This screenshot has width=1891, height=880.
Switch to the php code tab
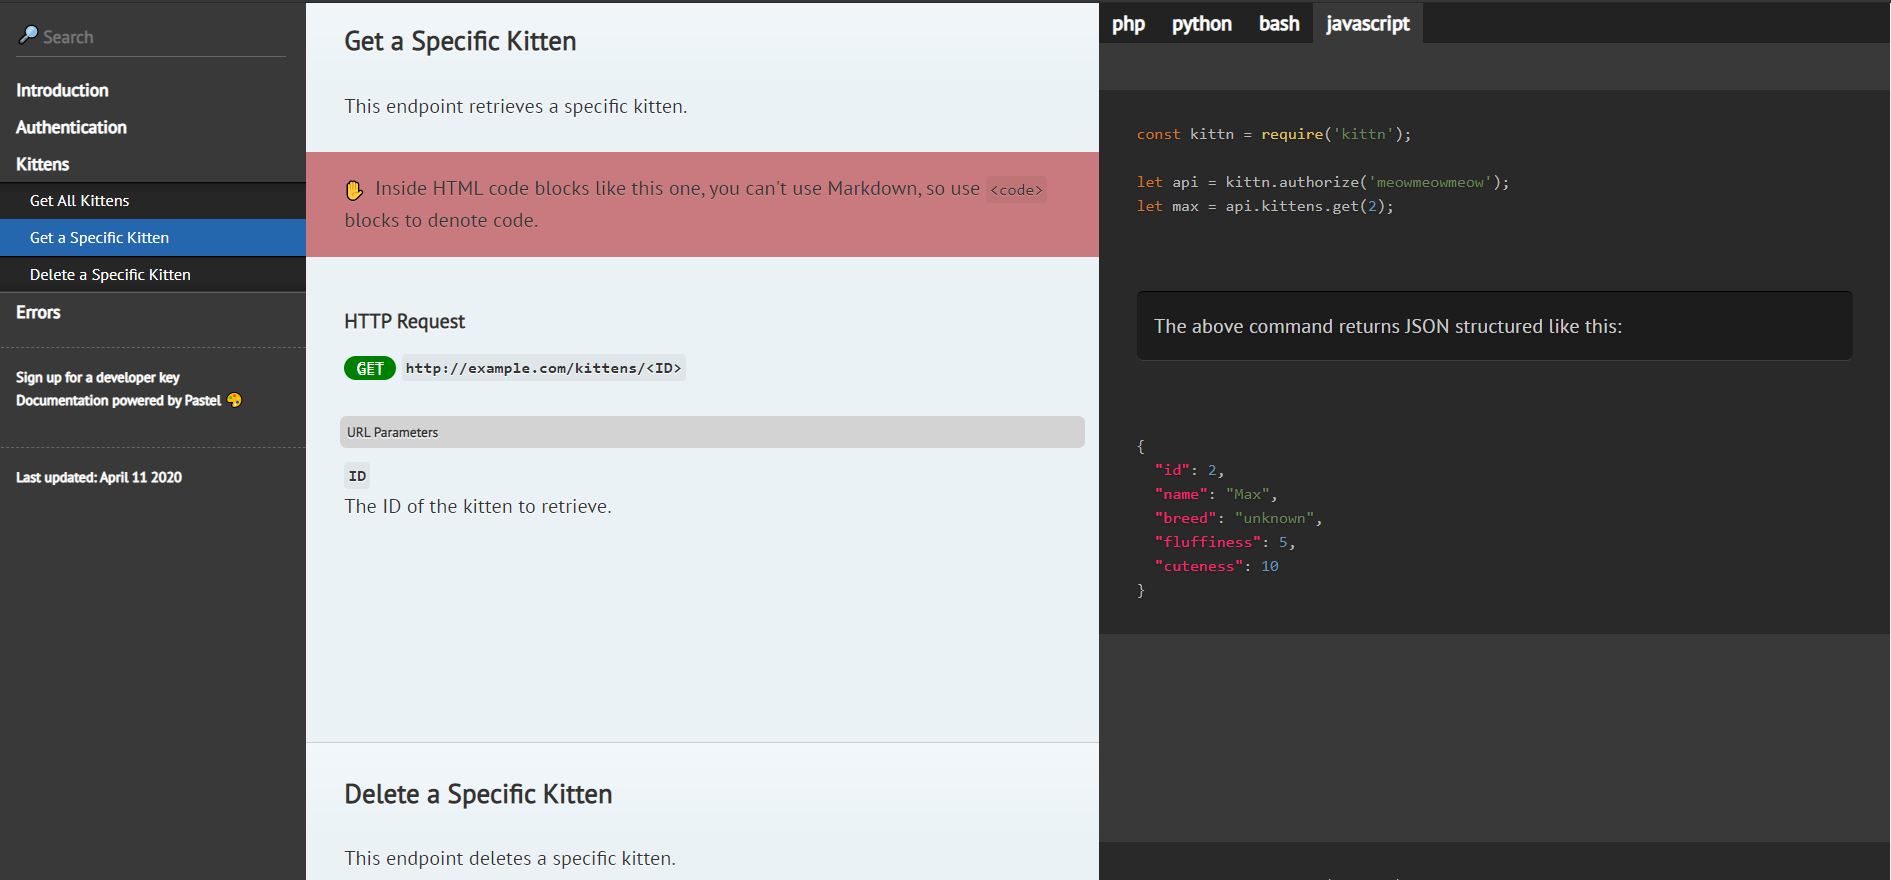point(1128,23)
